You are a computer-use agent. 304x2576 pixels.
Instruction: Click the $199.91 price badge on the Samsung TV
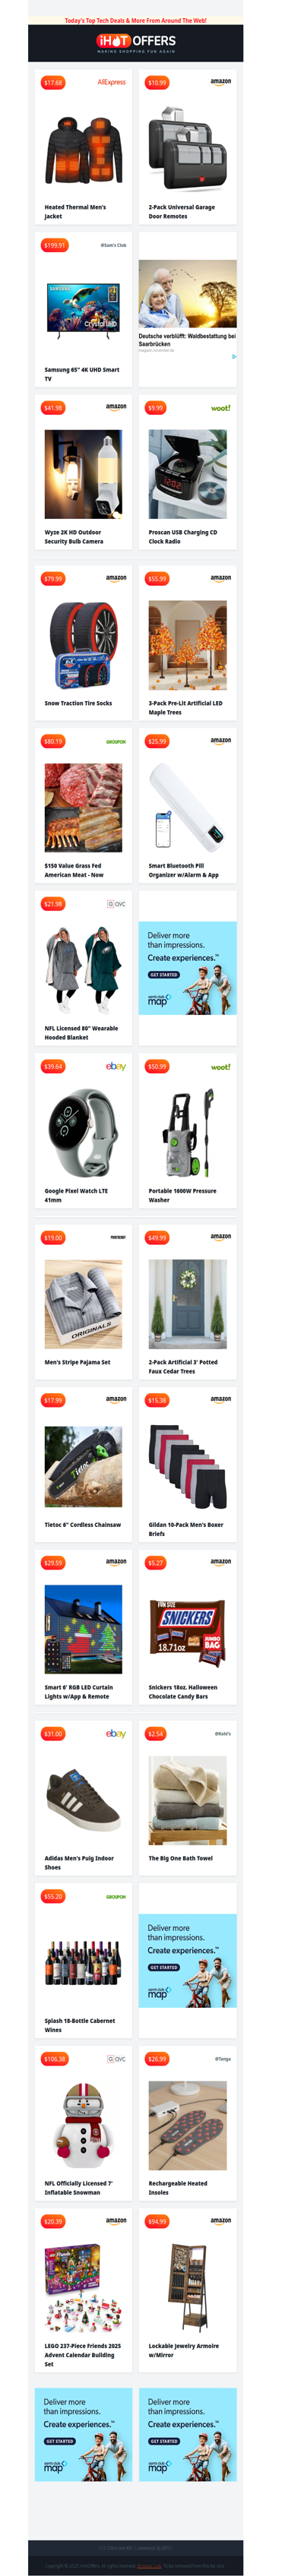tap(54, 245)
